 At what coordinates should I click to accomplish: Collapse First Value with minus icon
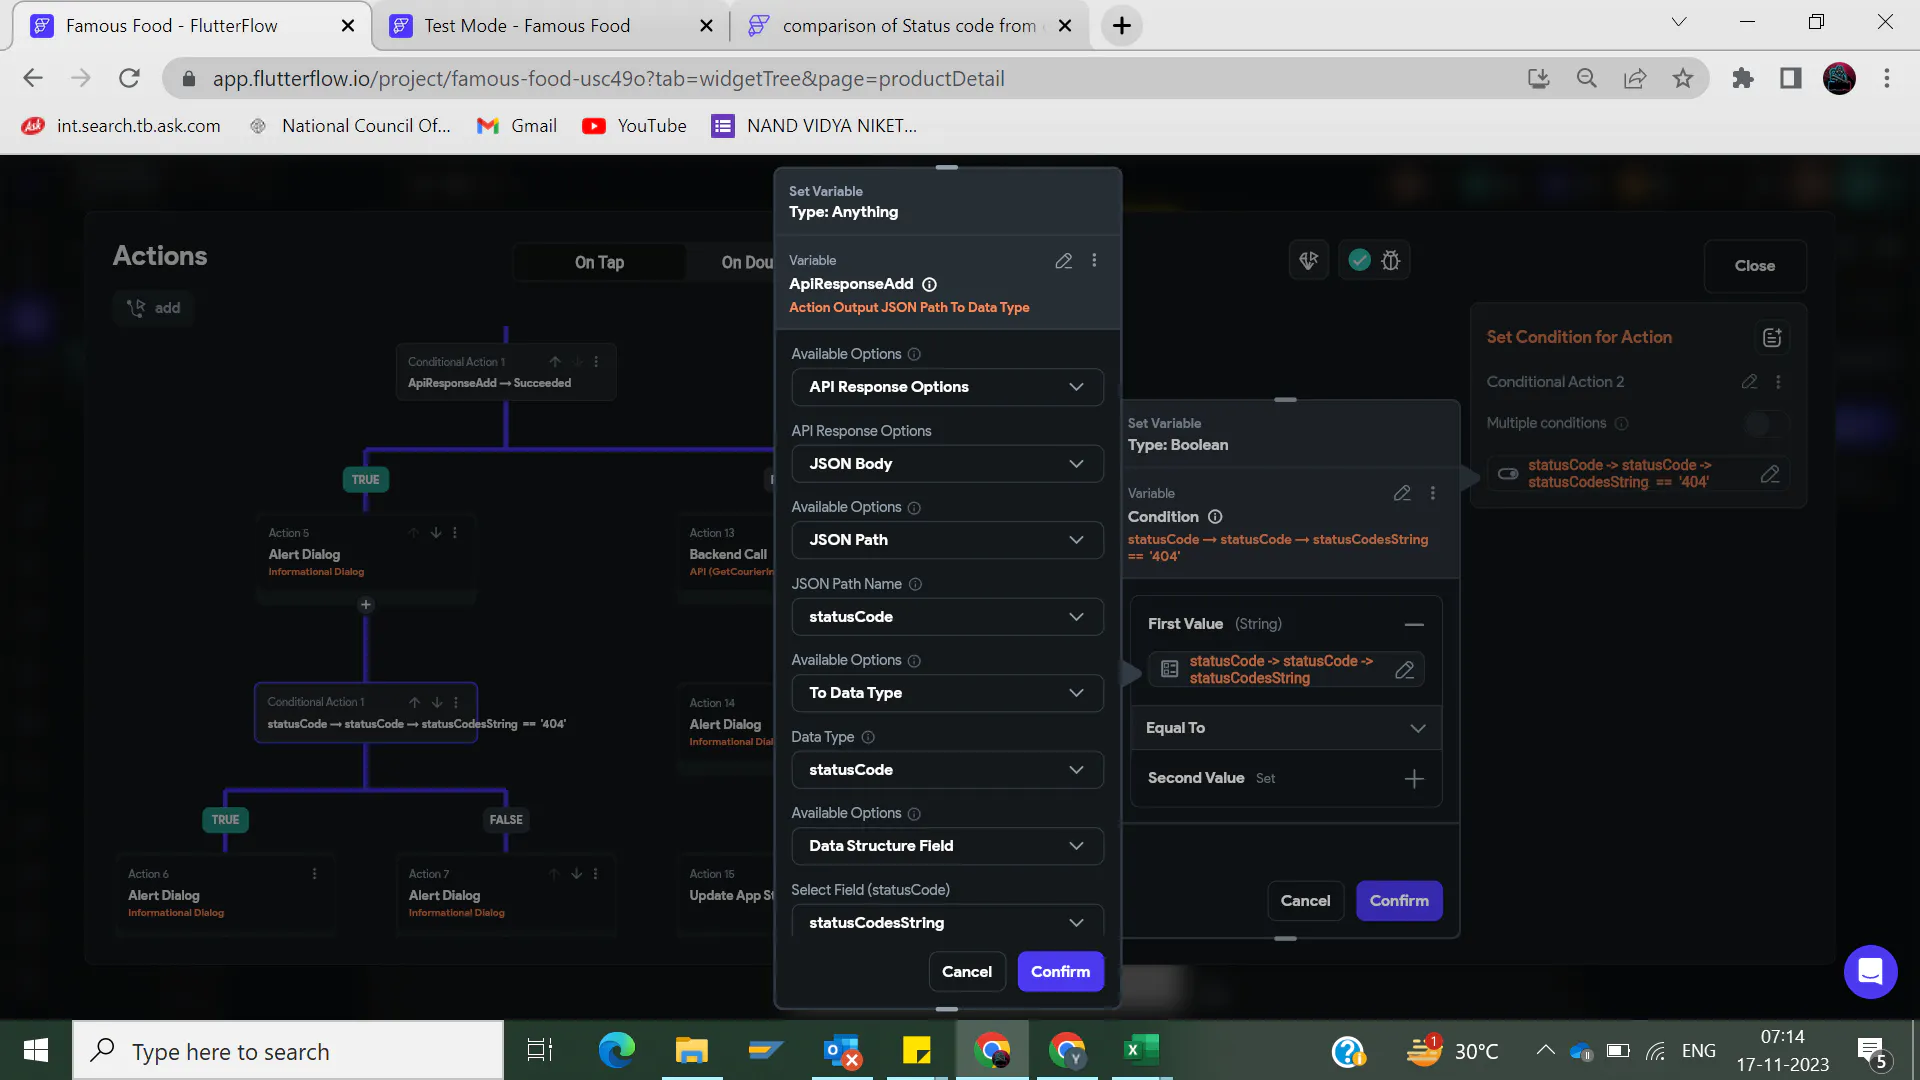pos(1413,625)
